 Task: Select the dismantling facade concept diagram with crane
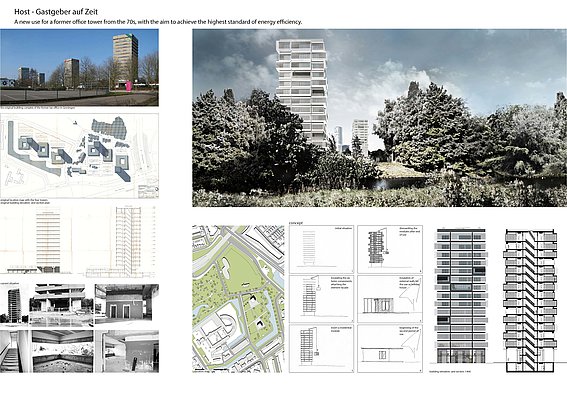click(390, 249)
